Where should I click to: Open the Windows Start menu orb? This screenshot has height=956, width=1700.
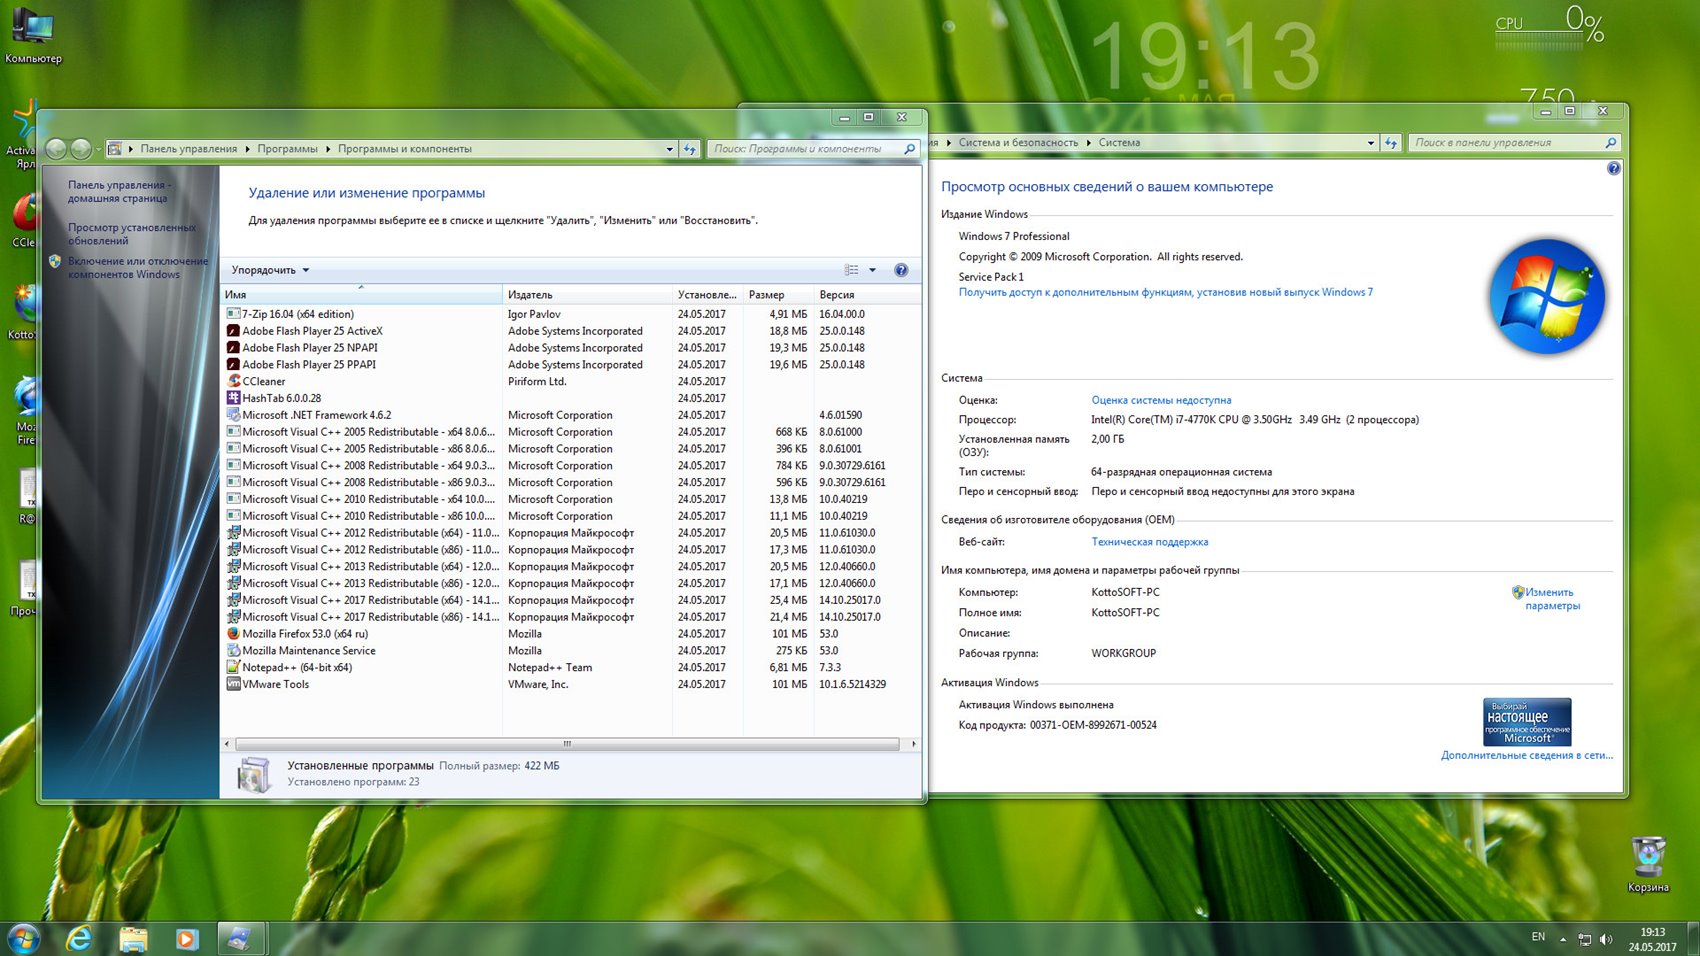click(23, 938)
